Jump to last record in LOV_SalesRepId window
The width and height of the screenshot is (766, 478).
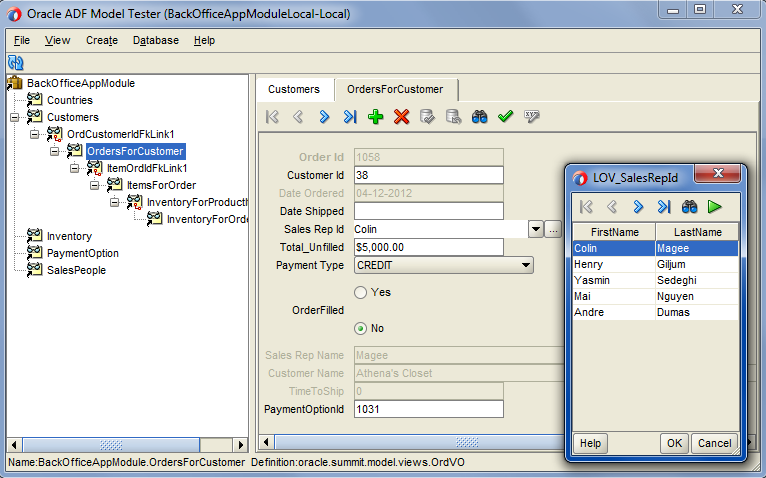pos(663,207)
